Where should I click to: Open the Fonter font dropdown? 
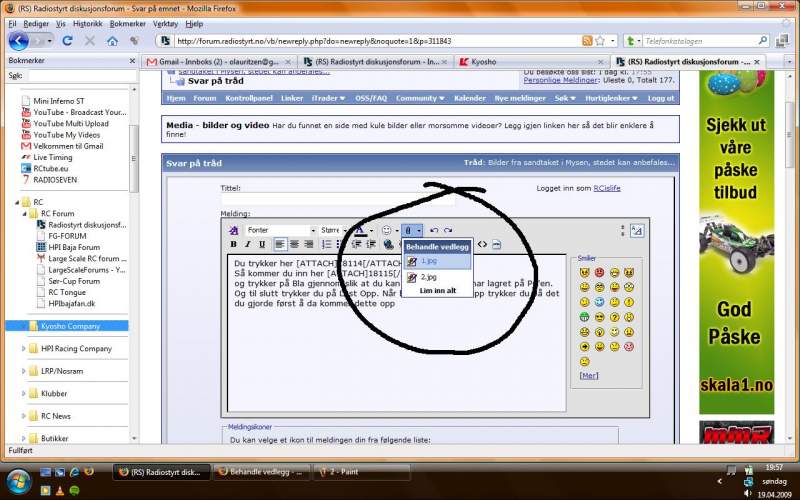(281, 230)
